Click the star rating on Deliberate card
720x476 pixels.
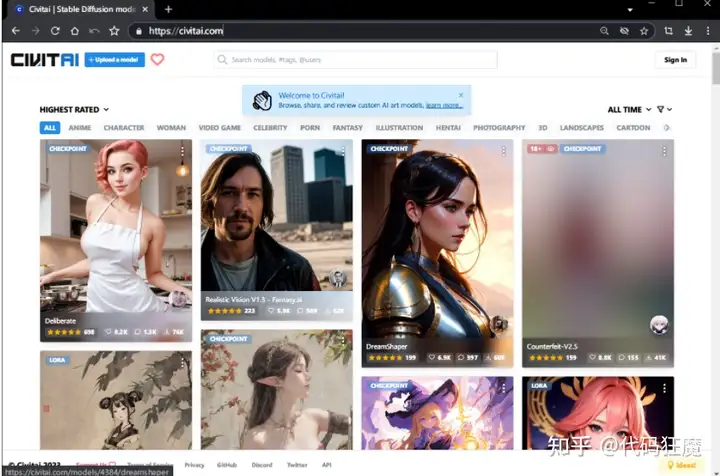[70, 331]
